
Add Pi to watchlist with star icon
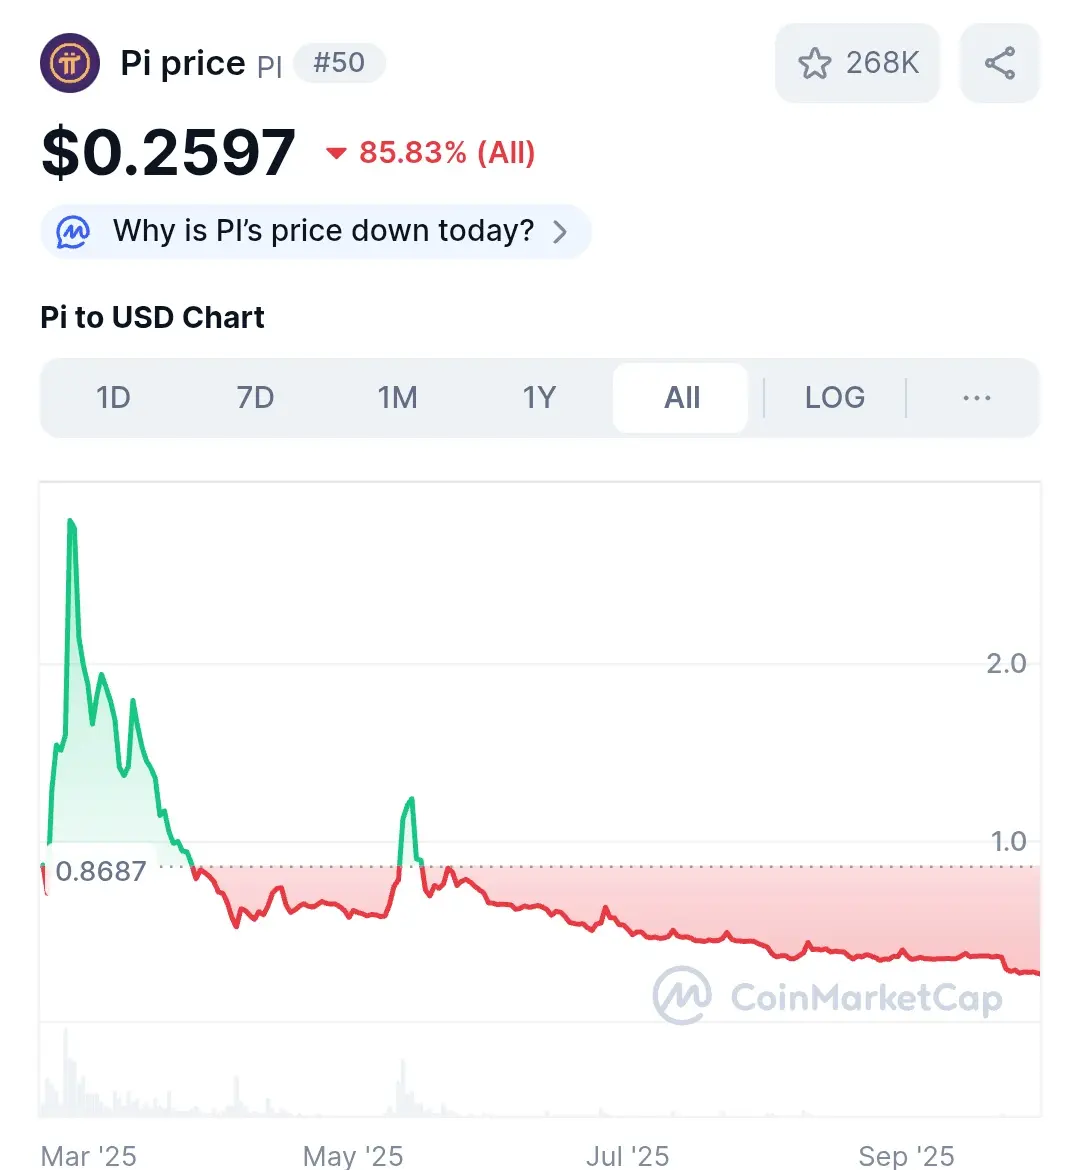(814, 63)
